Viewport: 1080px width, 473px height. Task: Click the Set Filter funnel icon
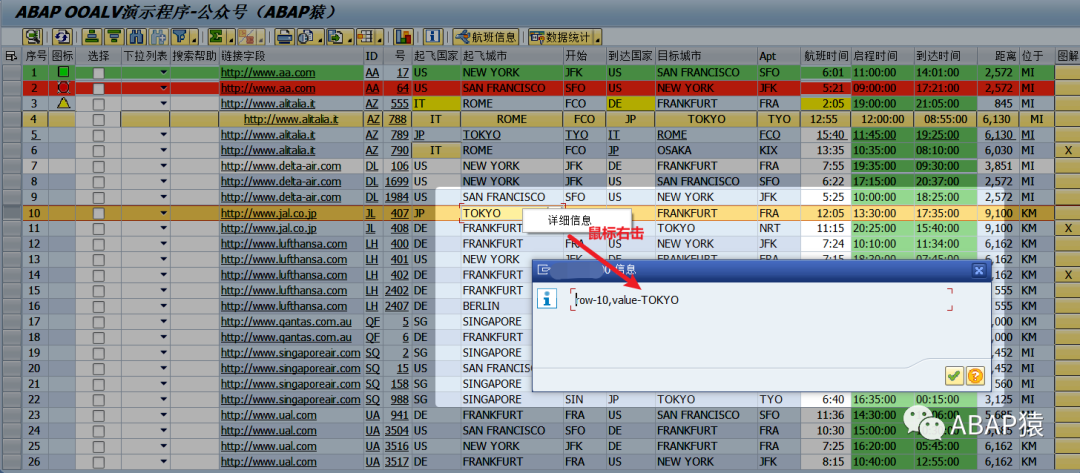(x=180, y=36)
